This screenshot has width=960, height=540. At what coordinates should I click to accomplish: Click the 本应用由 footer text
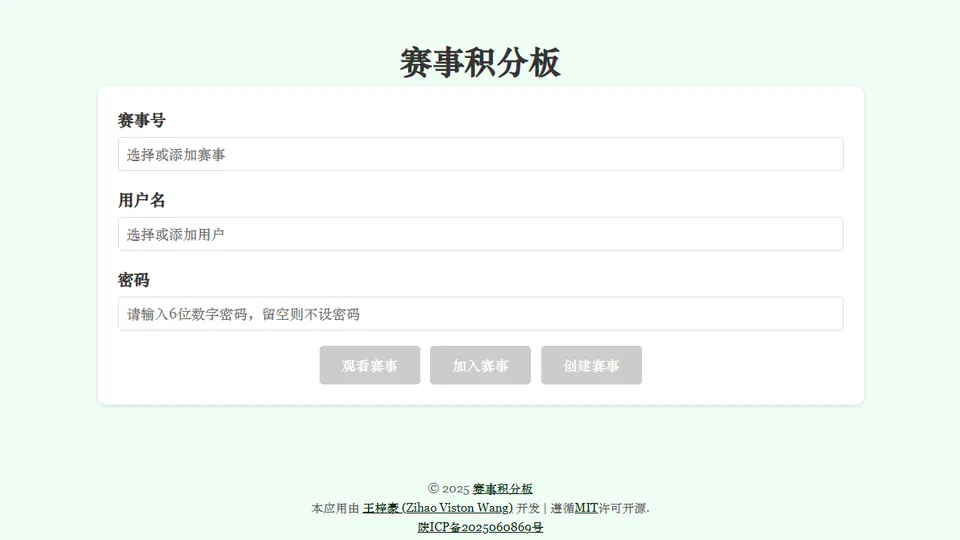(x=335, y=508)
